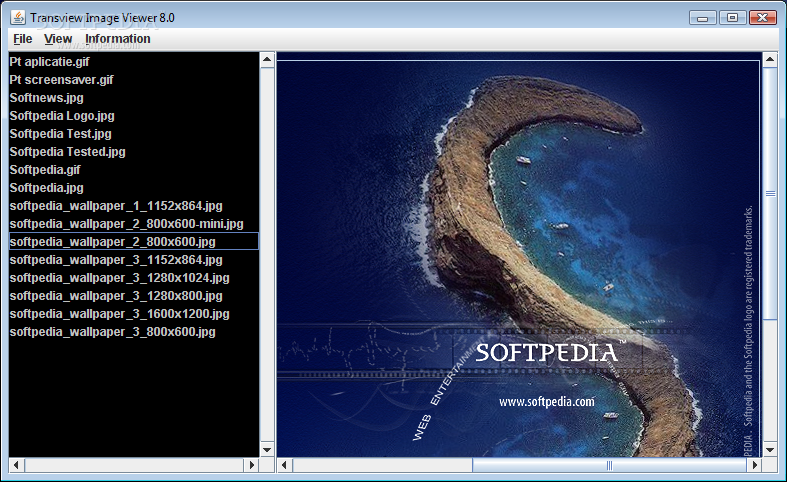
Task: Select softpedia_wallpaper_2_800x600-mini.jpg
Action: (x=134, y=224)
